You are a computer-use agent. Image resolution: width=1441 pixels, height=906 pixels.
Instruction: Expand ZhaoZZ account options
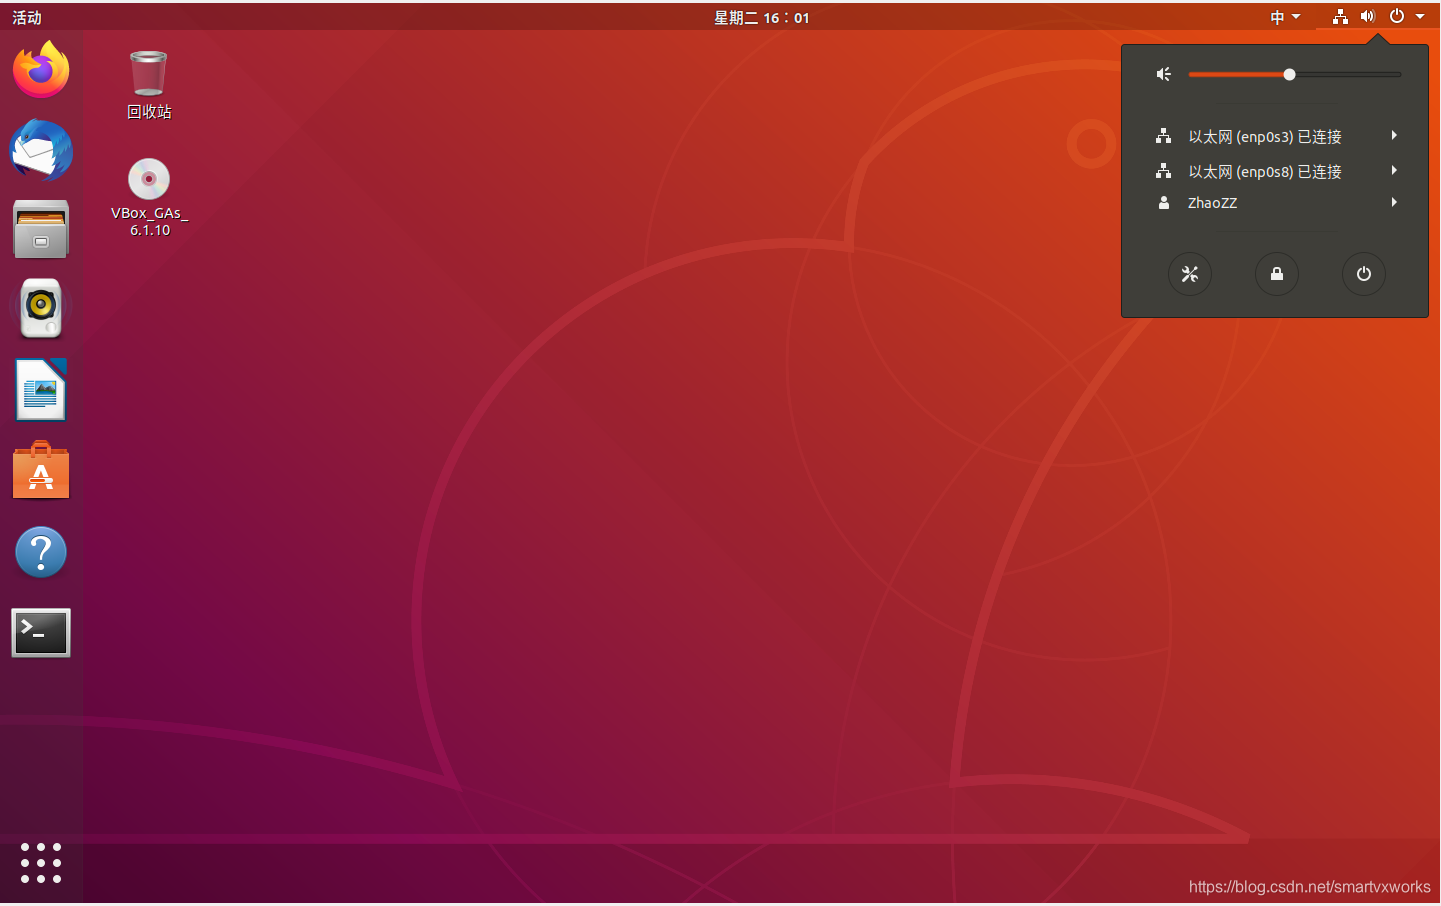pyautogui.click(x=1394, y=202)
